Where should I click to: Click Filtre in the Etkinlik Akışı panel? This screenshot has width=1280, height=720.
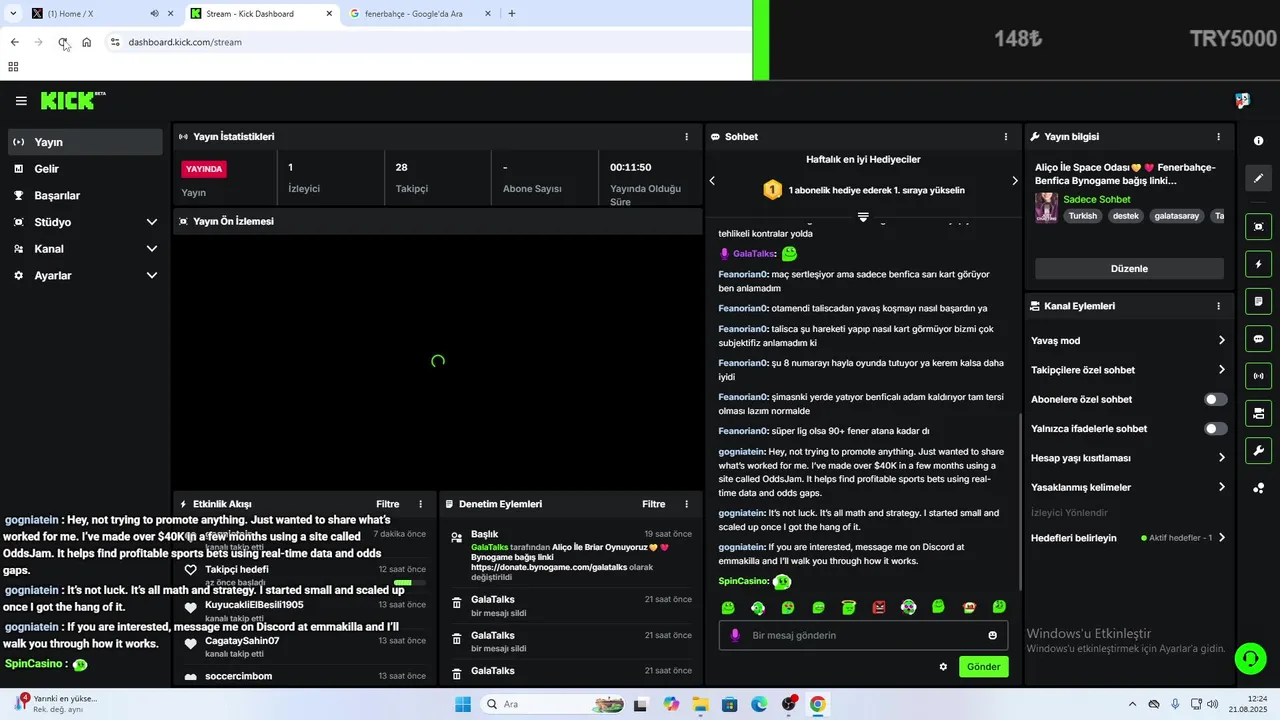[387, 504]
